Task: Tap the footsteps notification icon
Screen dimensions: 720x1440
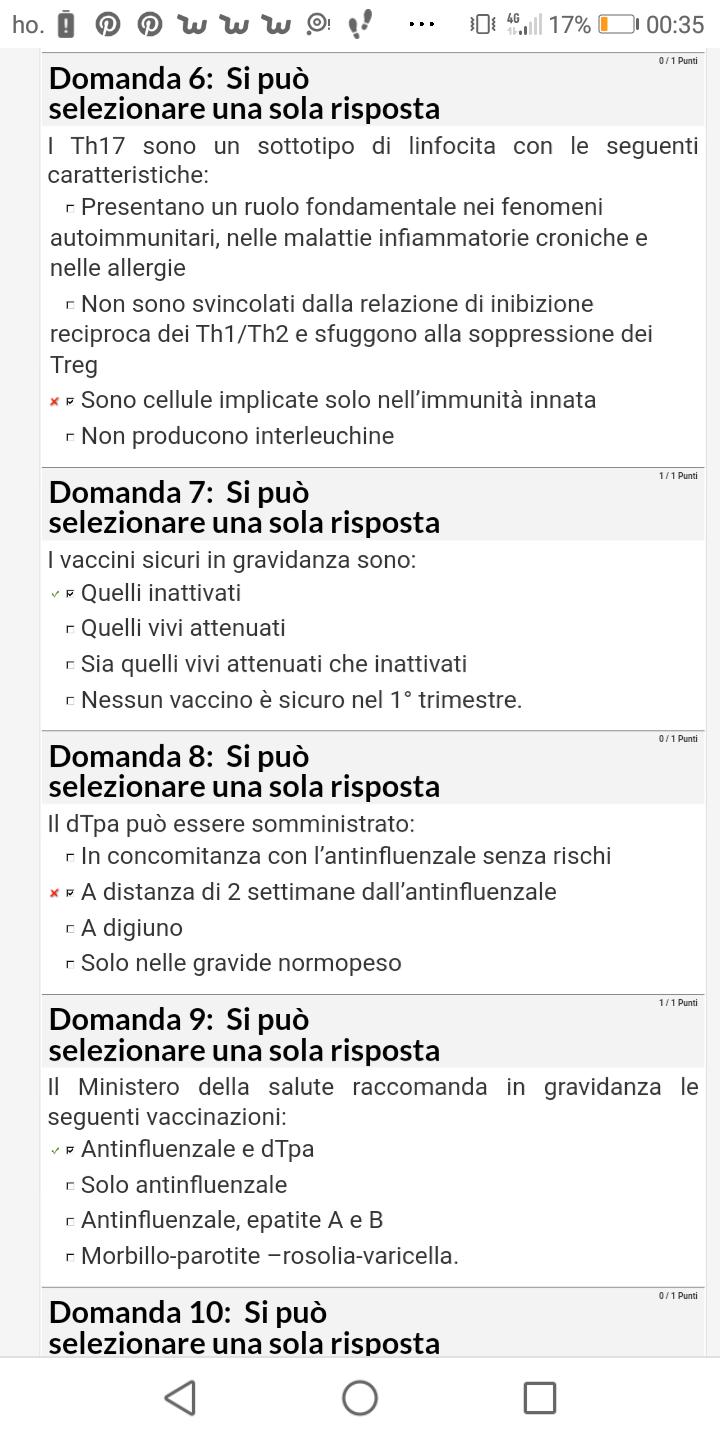Action: pyautogui.click(x=359, y=25)
